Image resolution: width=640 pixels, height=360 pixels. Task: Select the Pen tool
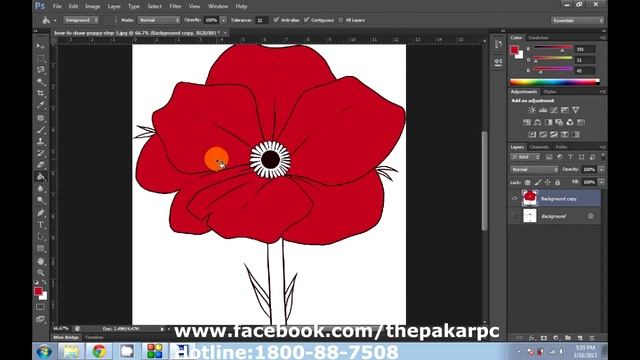40,213
